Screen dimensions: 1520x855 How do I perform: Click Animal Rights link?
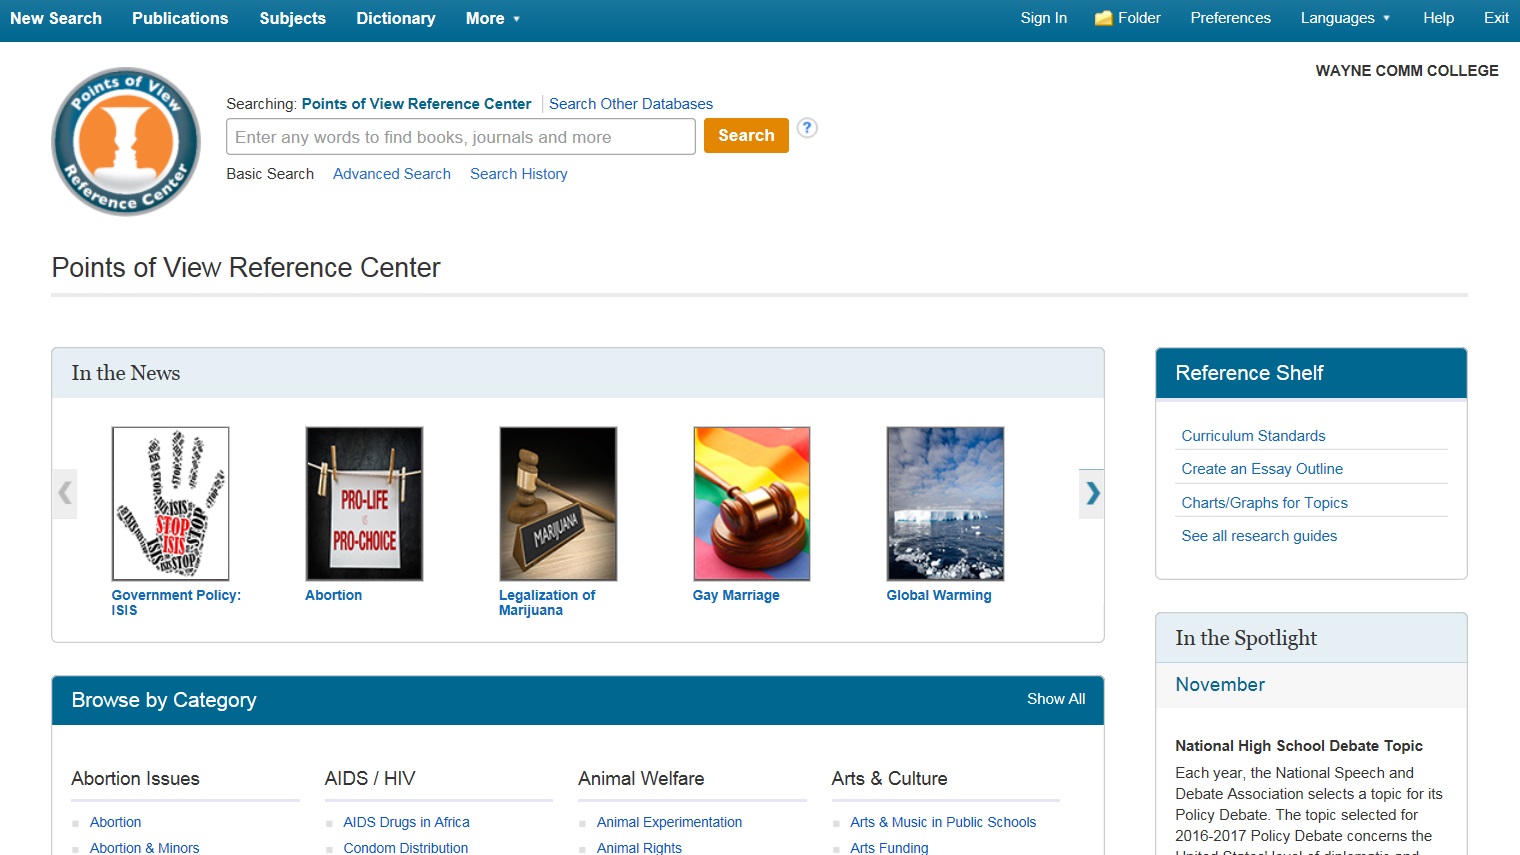click(x=639, y=847)
